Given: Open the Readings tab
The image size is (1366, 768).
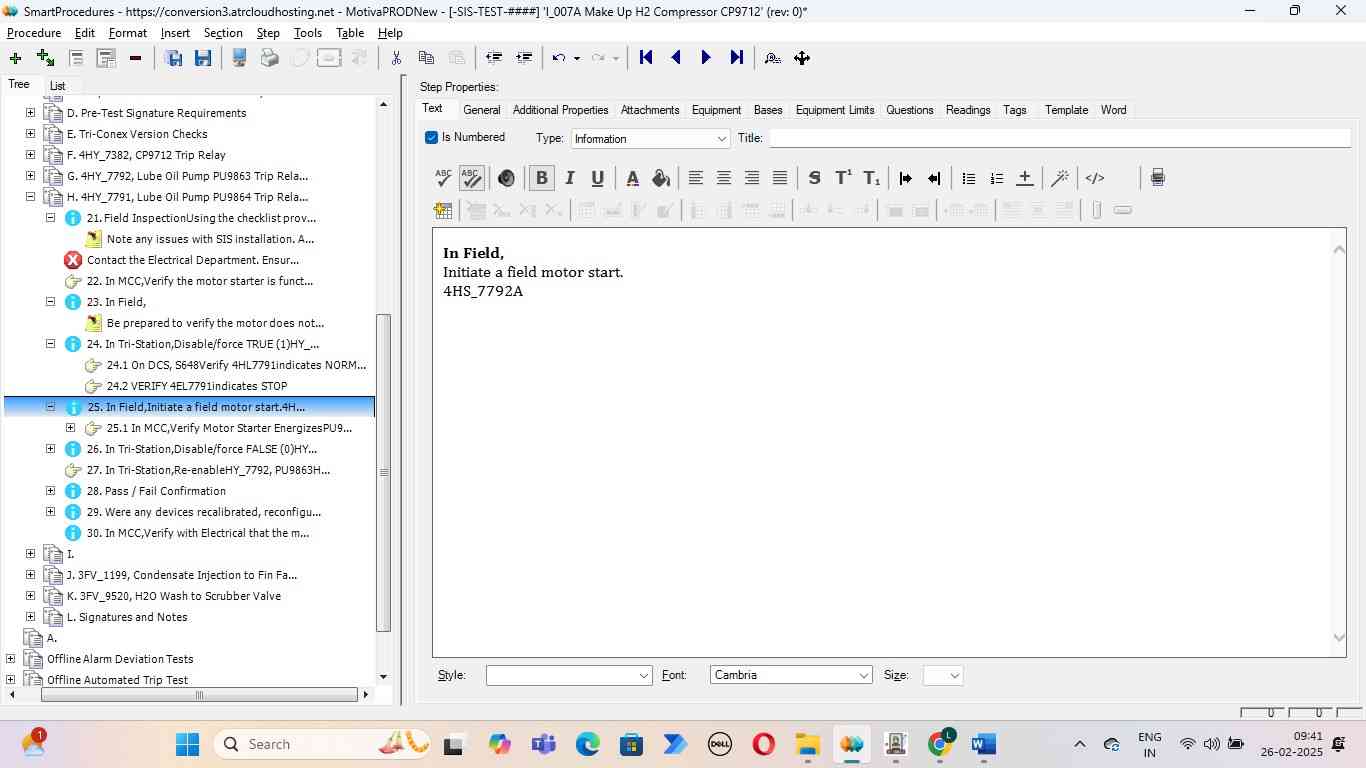Looking at the screenshot, I should pos(968,110).
